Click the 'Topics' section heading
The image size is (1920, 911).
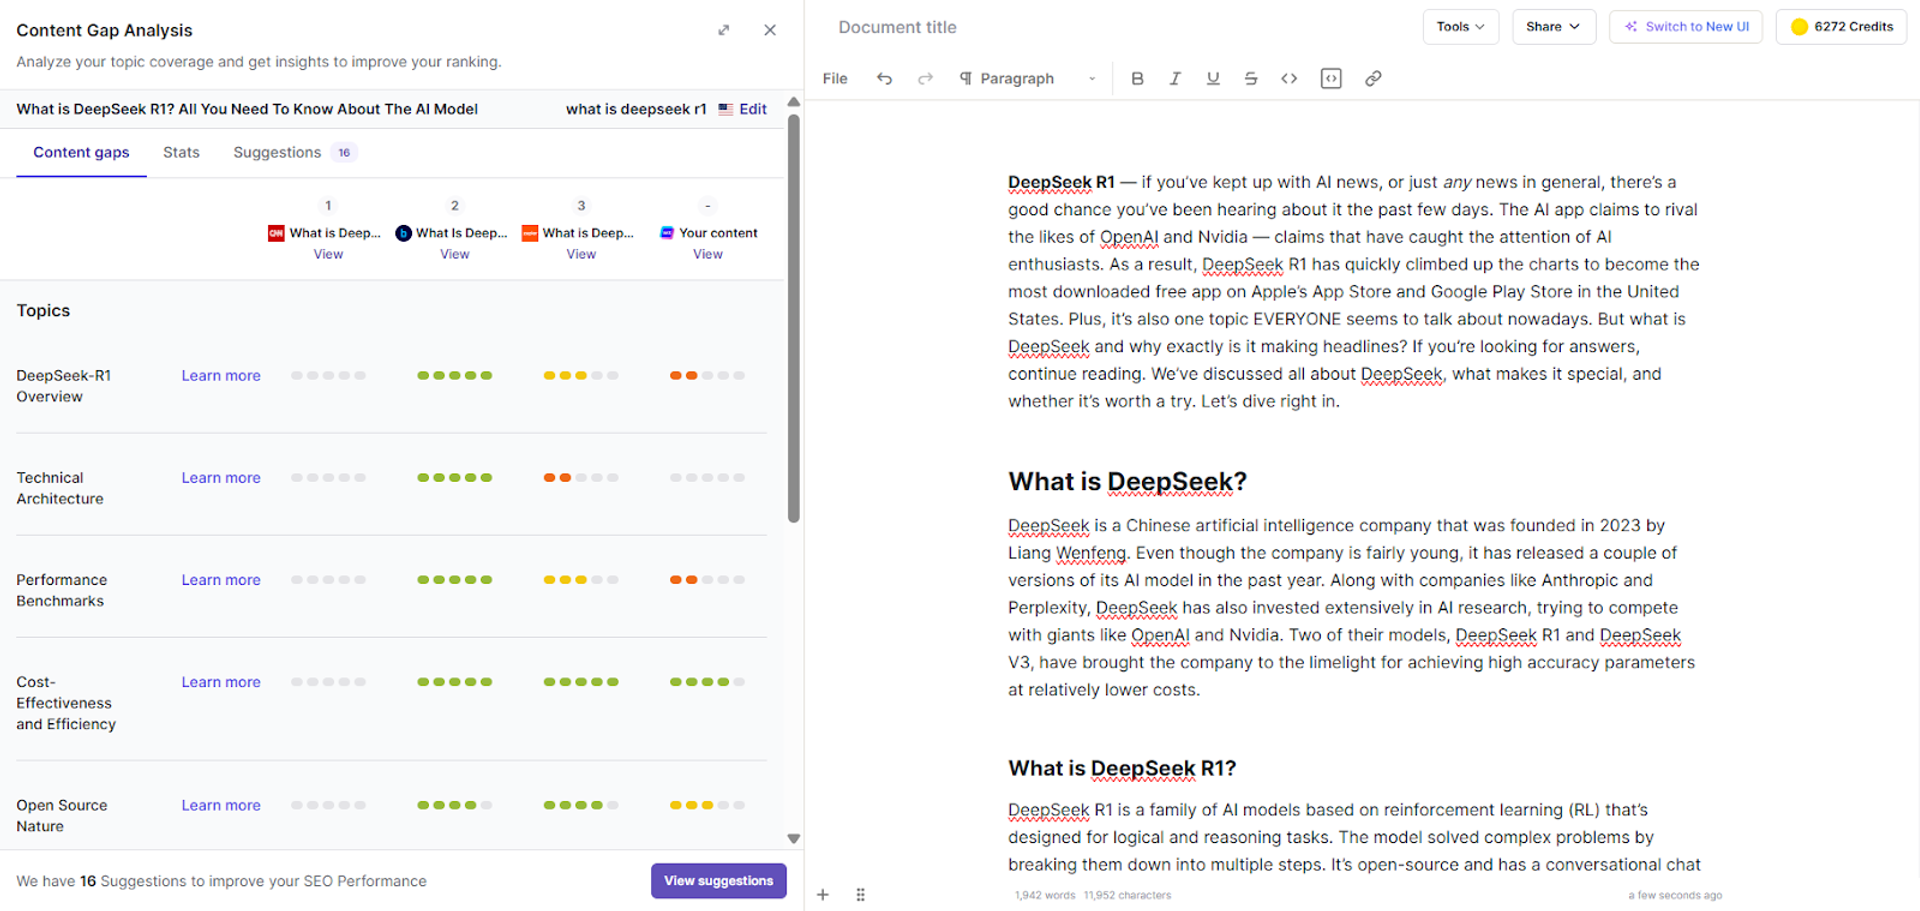tap(43, 311)
